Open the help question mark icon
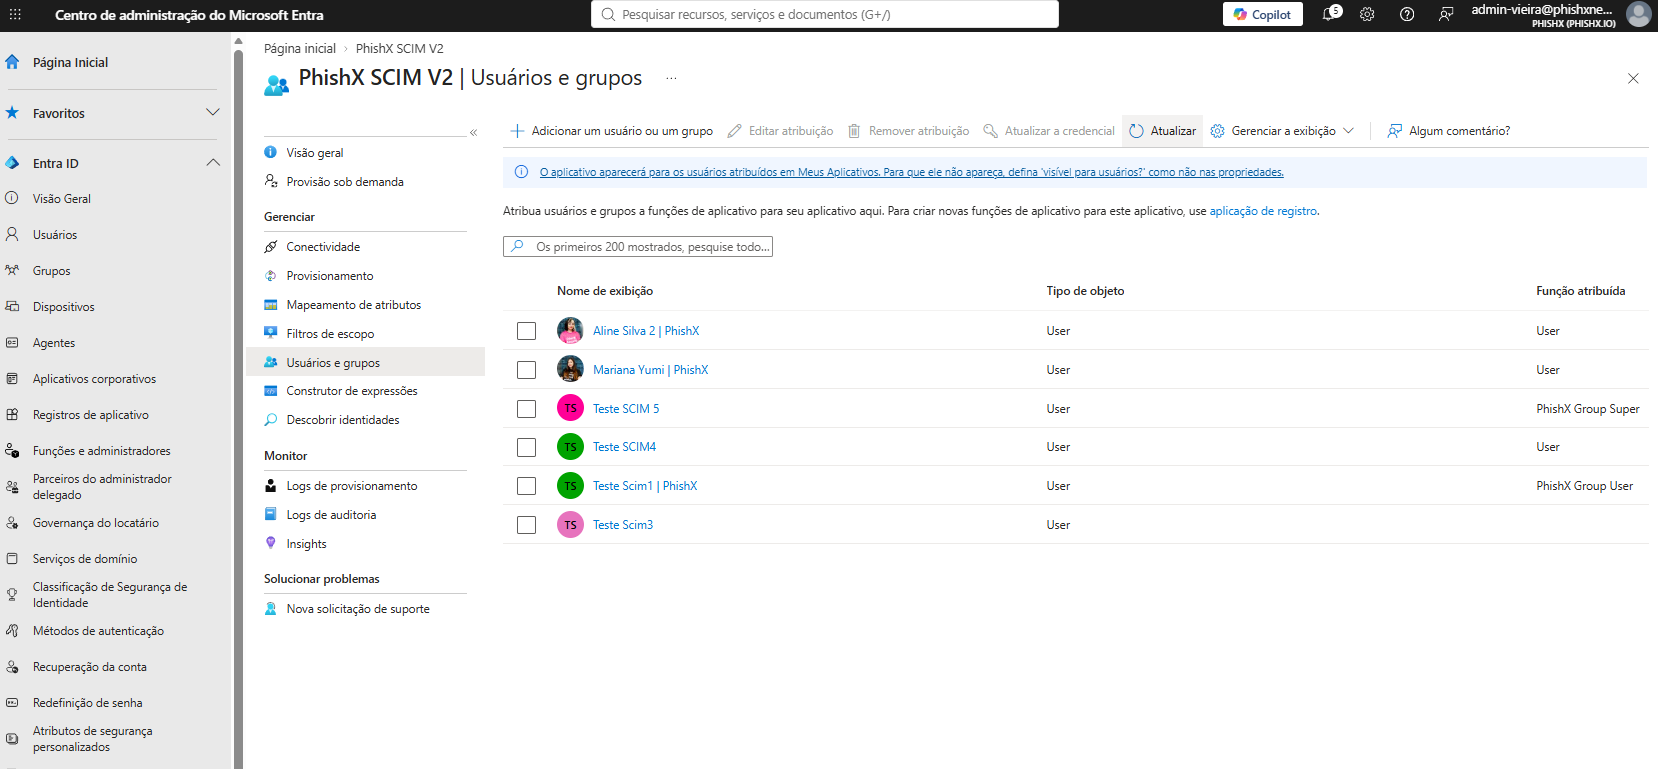 tap(1407, 14)
